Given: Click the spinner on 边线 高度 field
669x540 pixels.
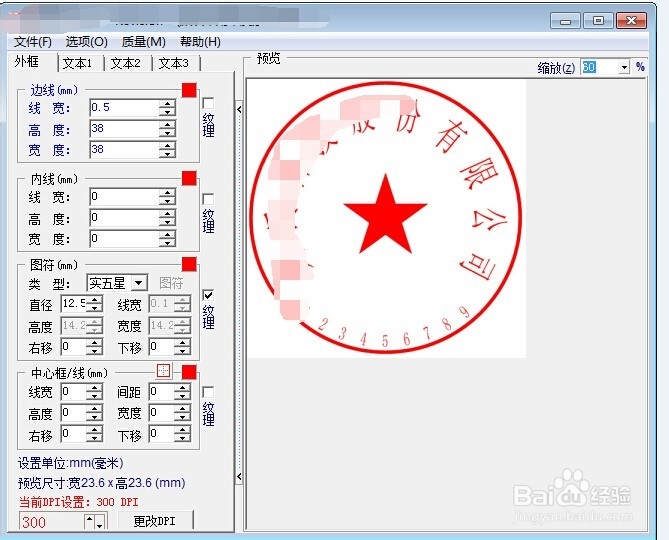Looking at the screenshot, I should 167,129.
